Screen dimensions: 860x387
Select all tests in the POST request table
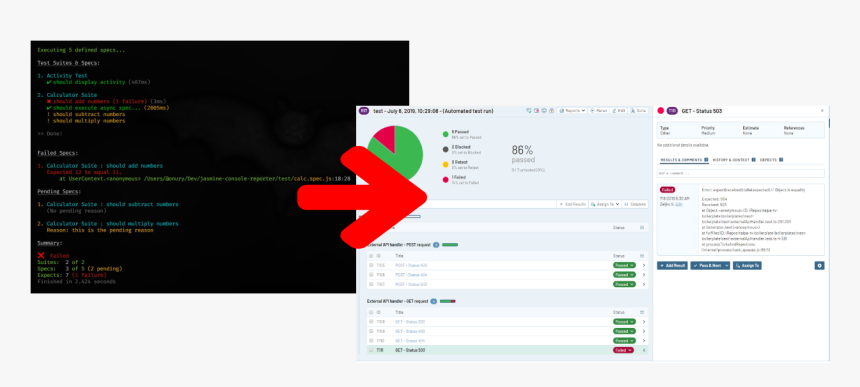coord(371,256)
